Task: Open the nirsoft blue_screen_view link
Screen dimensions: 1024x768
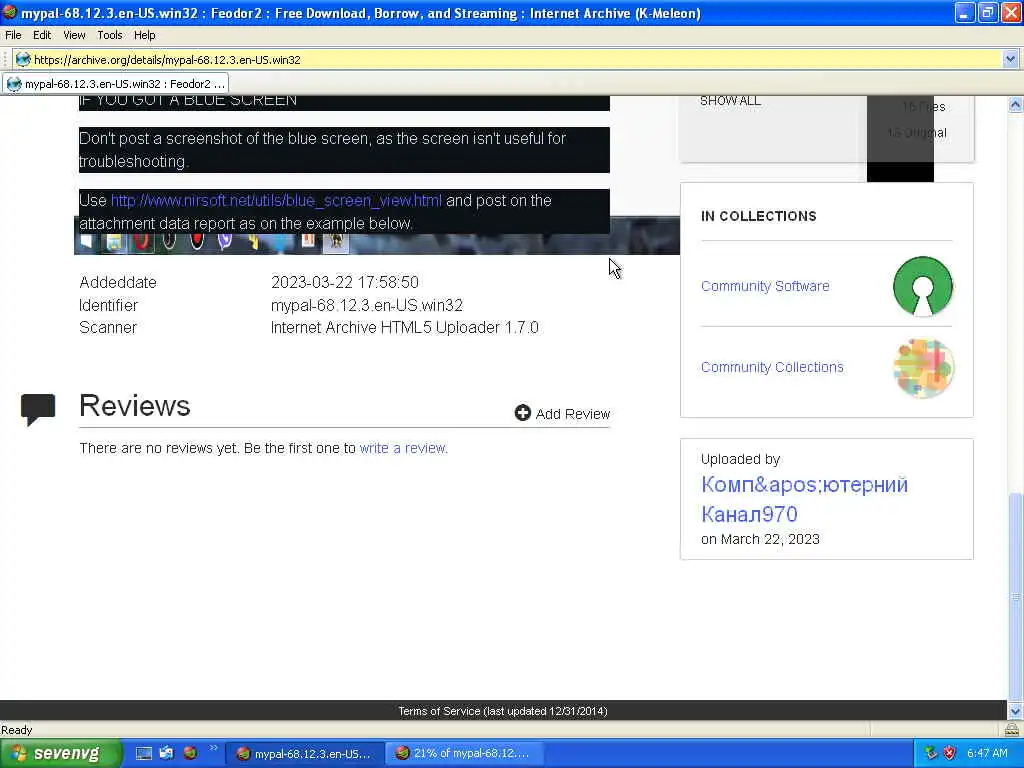Action: pyautogui.click(x=276, y=200)
